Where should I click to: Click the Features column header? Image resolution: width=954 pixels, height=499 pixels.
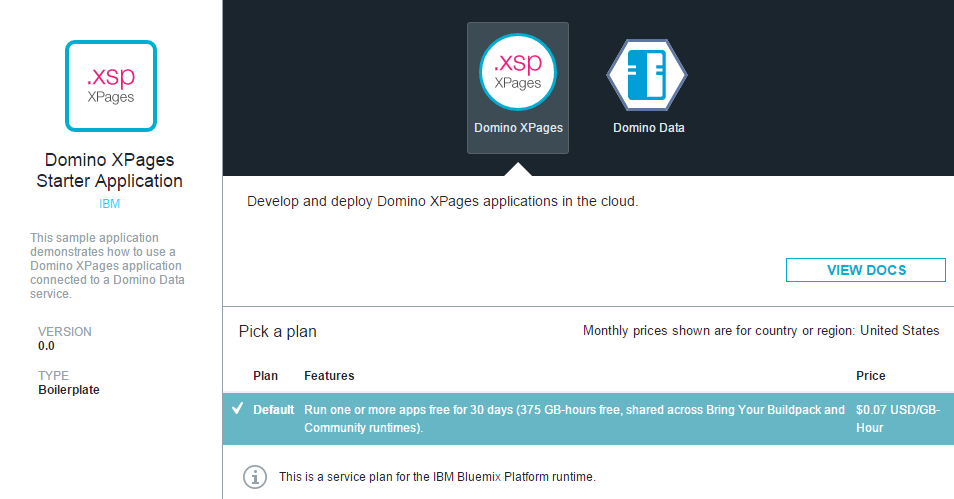pos(329,376)
